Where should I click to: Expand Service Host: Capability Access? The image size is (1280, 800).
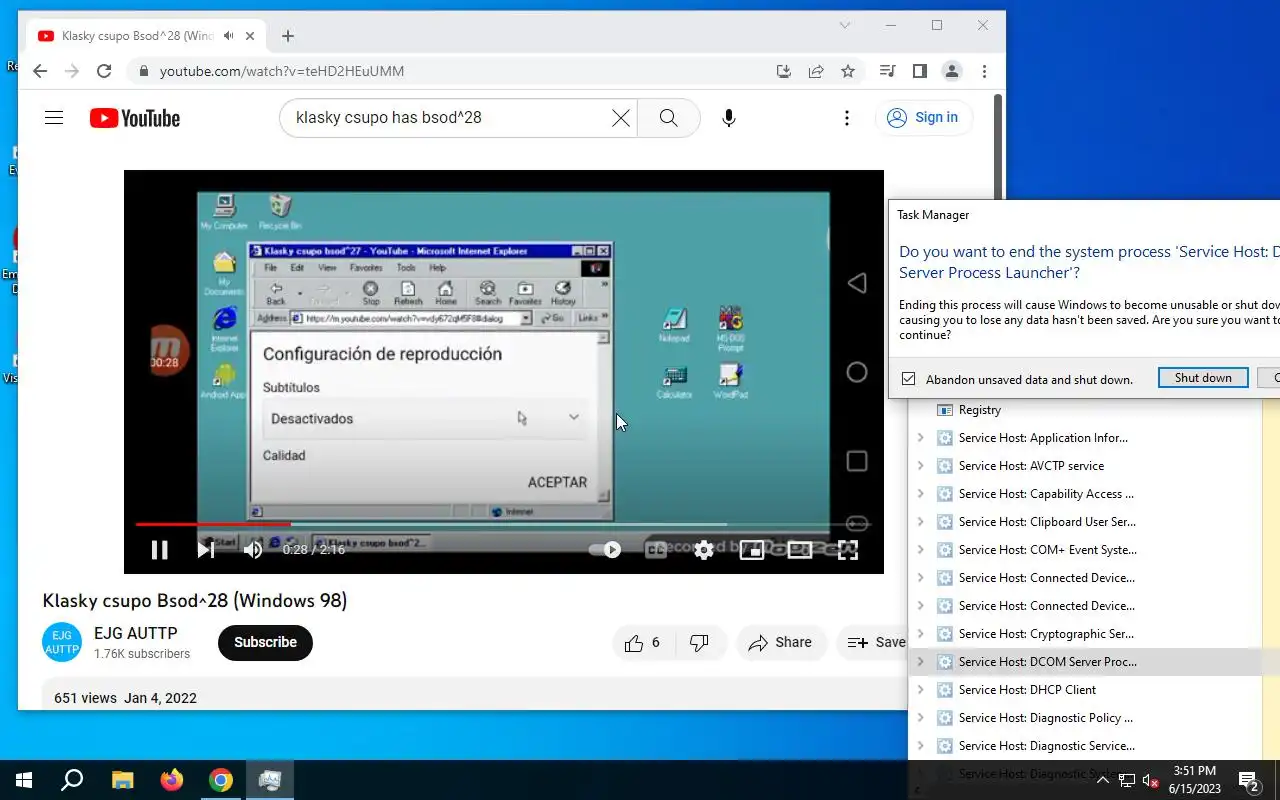point(921,494)
